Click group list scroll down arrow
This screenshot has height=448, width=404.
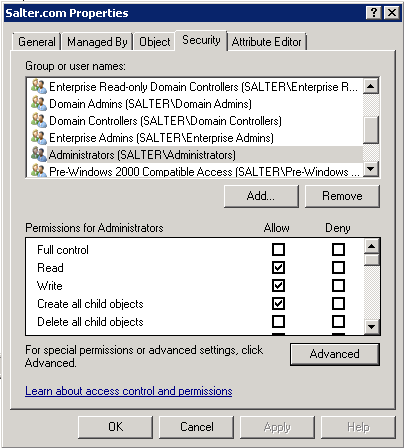point(371,169)
